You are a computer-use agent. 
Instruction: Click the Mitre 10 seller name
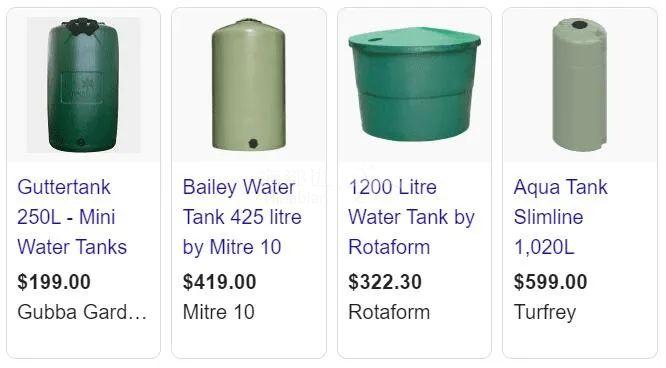click(219, 312)
